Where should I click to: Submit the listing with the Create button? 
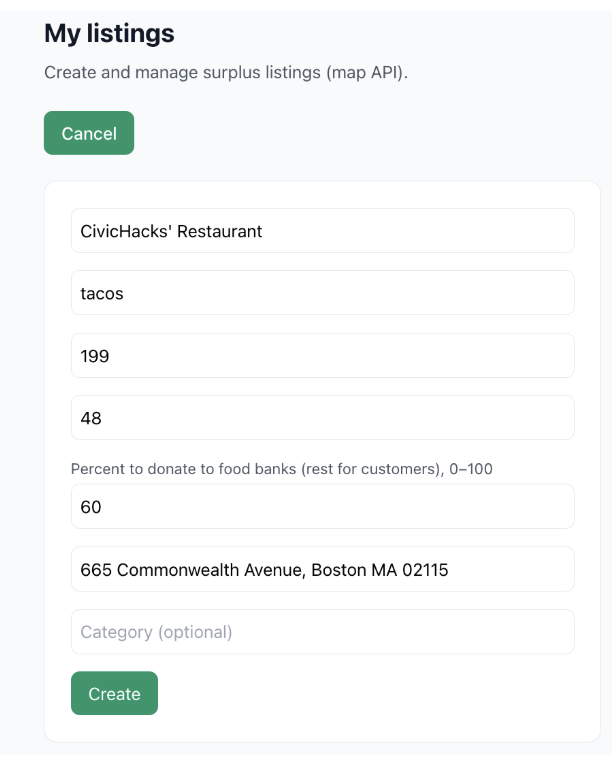pos(114,693)
